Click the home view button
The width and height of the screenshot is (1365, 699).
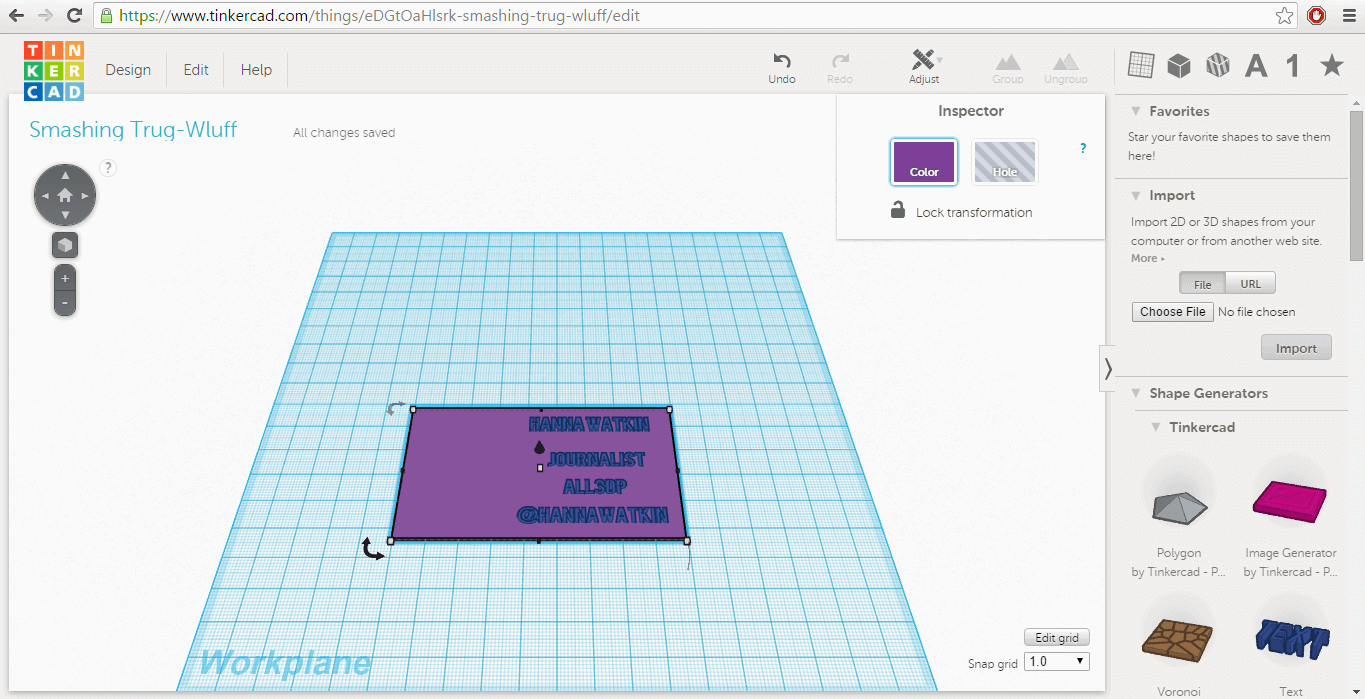(65, 195)
